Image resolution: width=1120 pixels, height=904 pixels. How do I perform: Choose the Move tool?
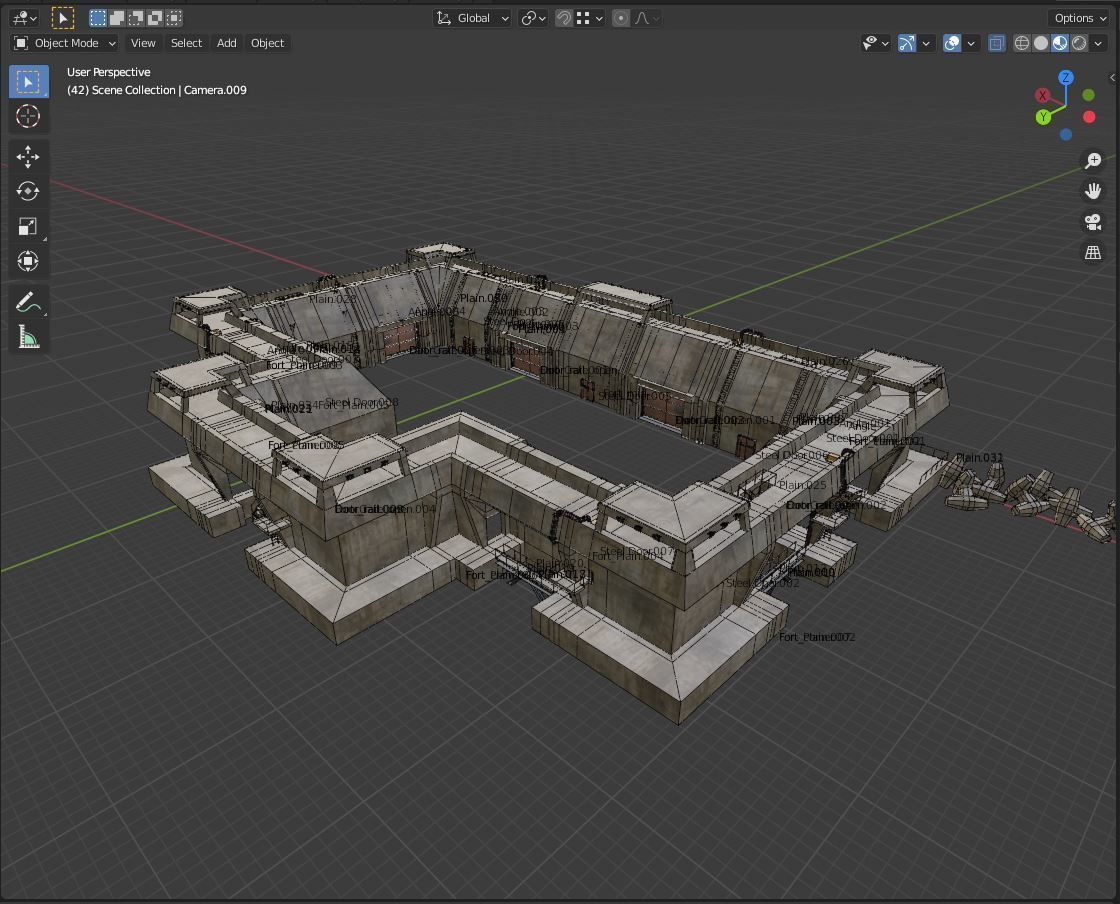tap(28, 156)
